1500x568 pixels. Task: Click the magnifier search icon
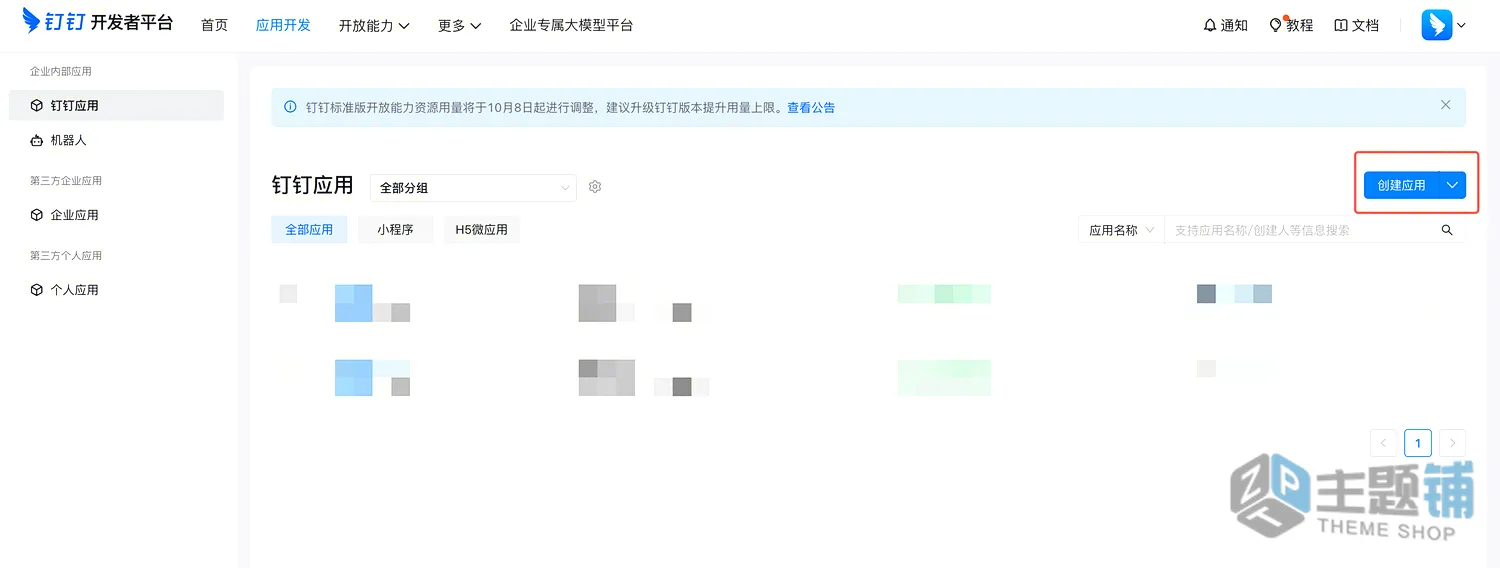[1447, 230]
